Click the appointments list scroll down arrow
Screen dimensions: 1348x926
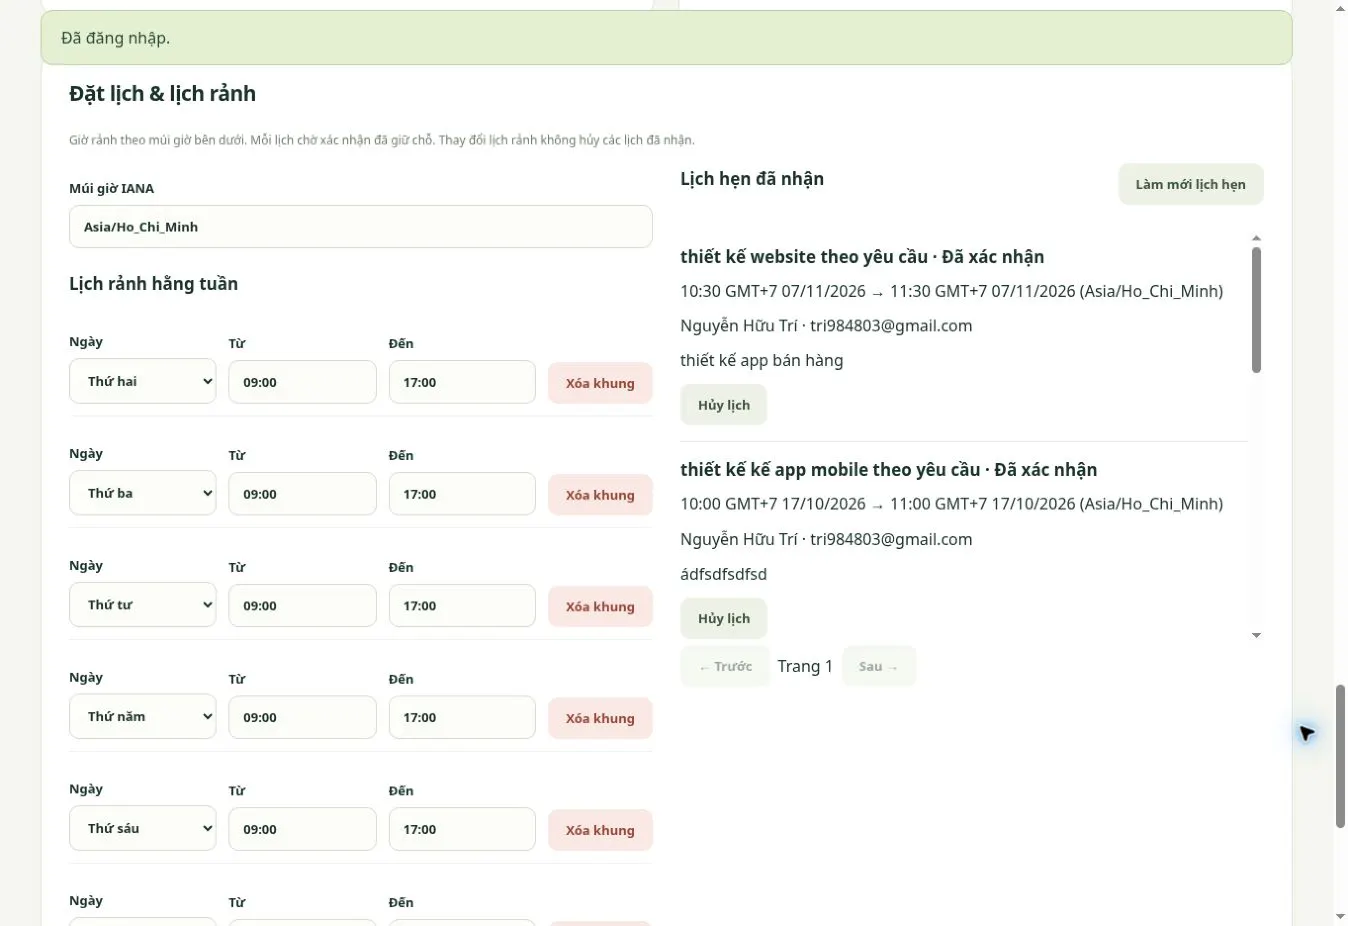(1256, 635)
